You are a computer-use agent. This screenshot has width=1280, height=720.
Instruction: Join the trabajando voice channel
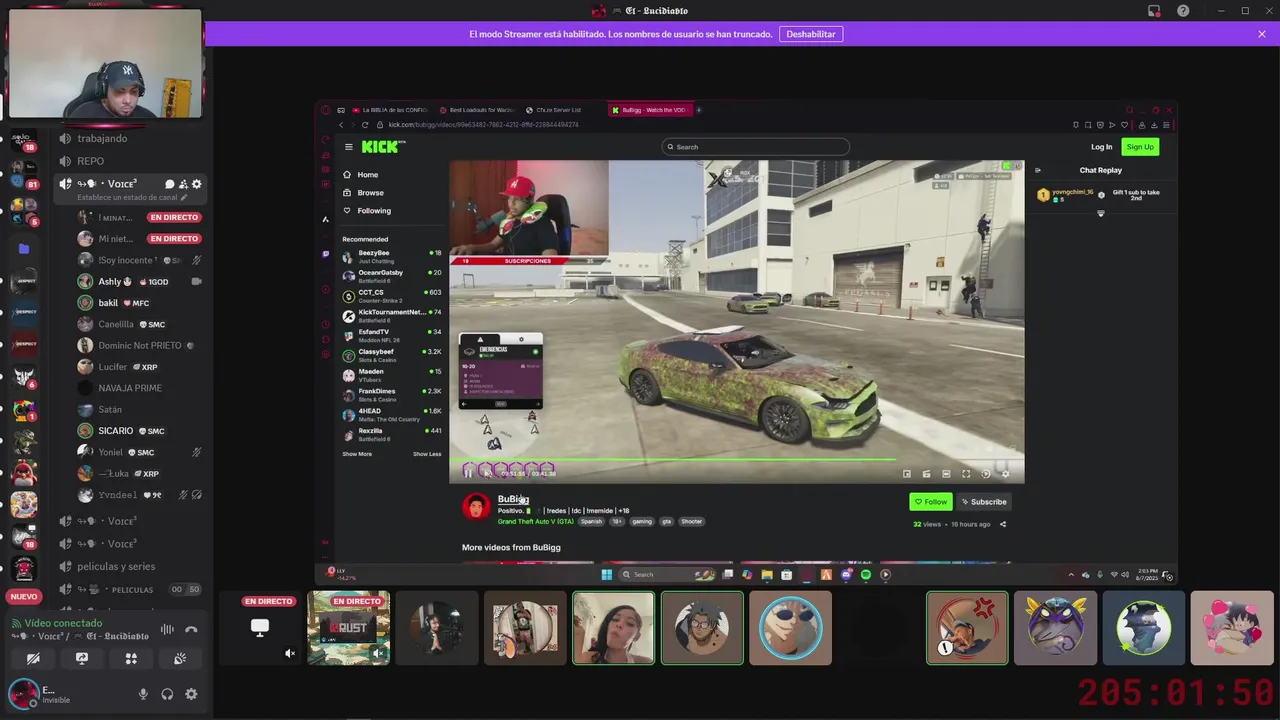[102, 138]
